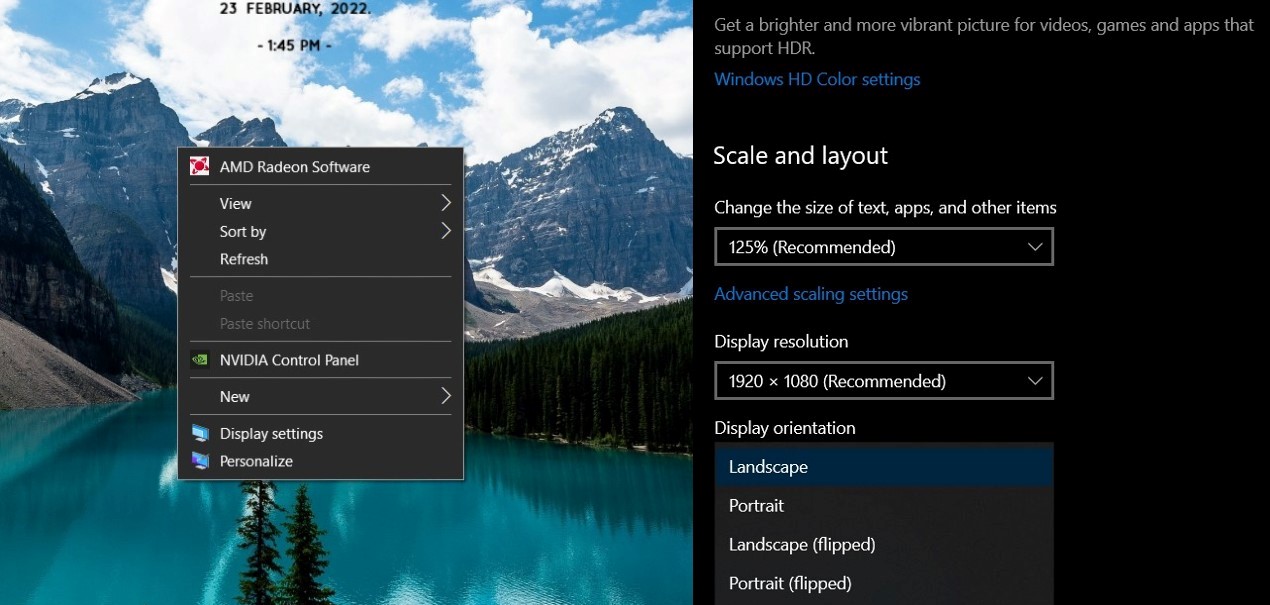Choose Personalize from the context menu
1270x605 pixels.
click(x=255, y=461)
